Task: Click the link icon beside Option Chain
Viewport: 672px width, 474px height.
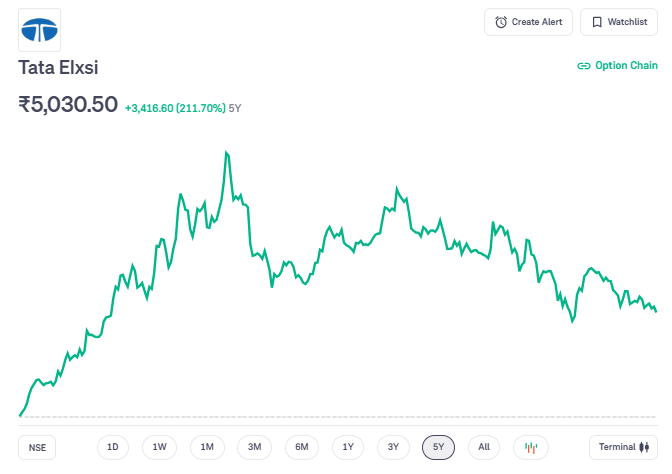Action: click(584, 66)
